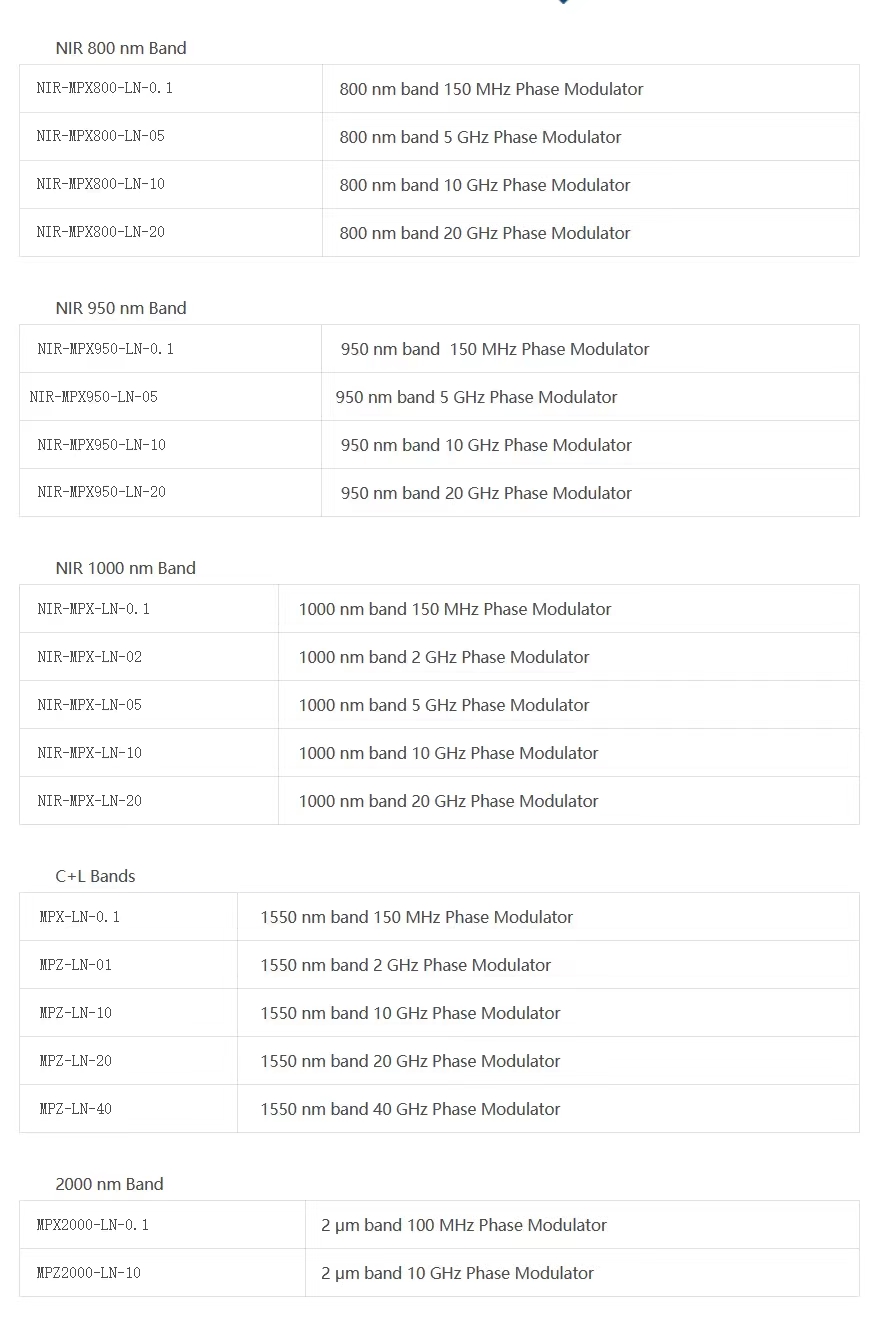Image resolution: width=876 pixels, height=1334 pixels.
Task: Open the MPX-LN-0.1 model entry
Action: point(80,917)
